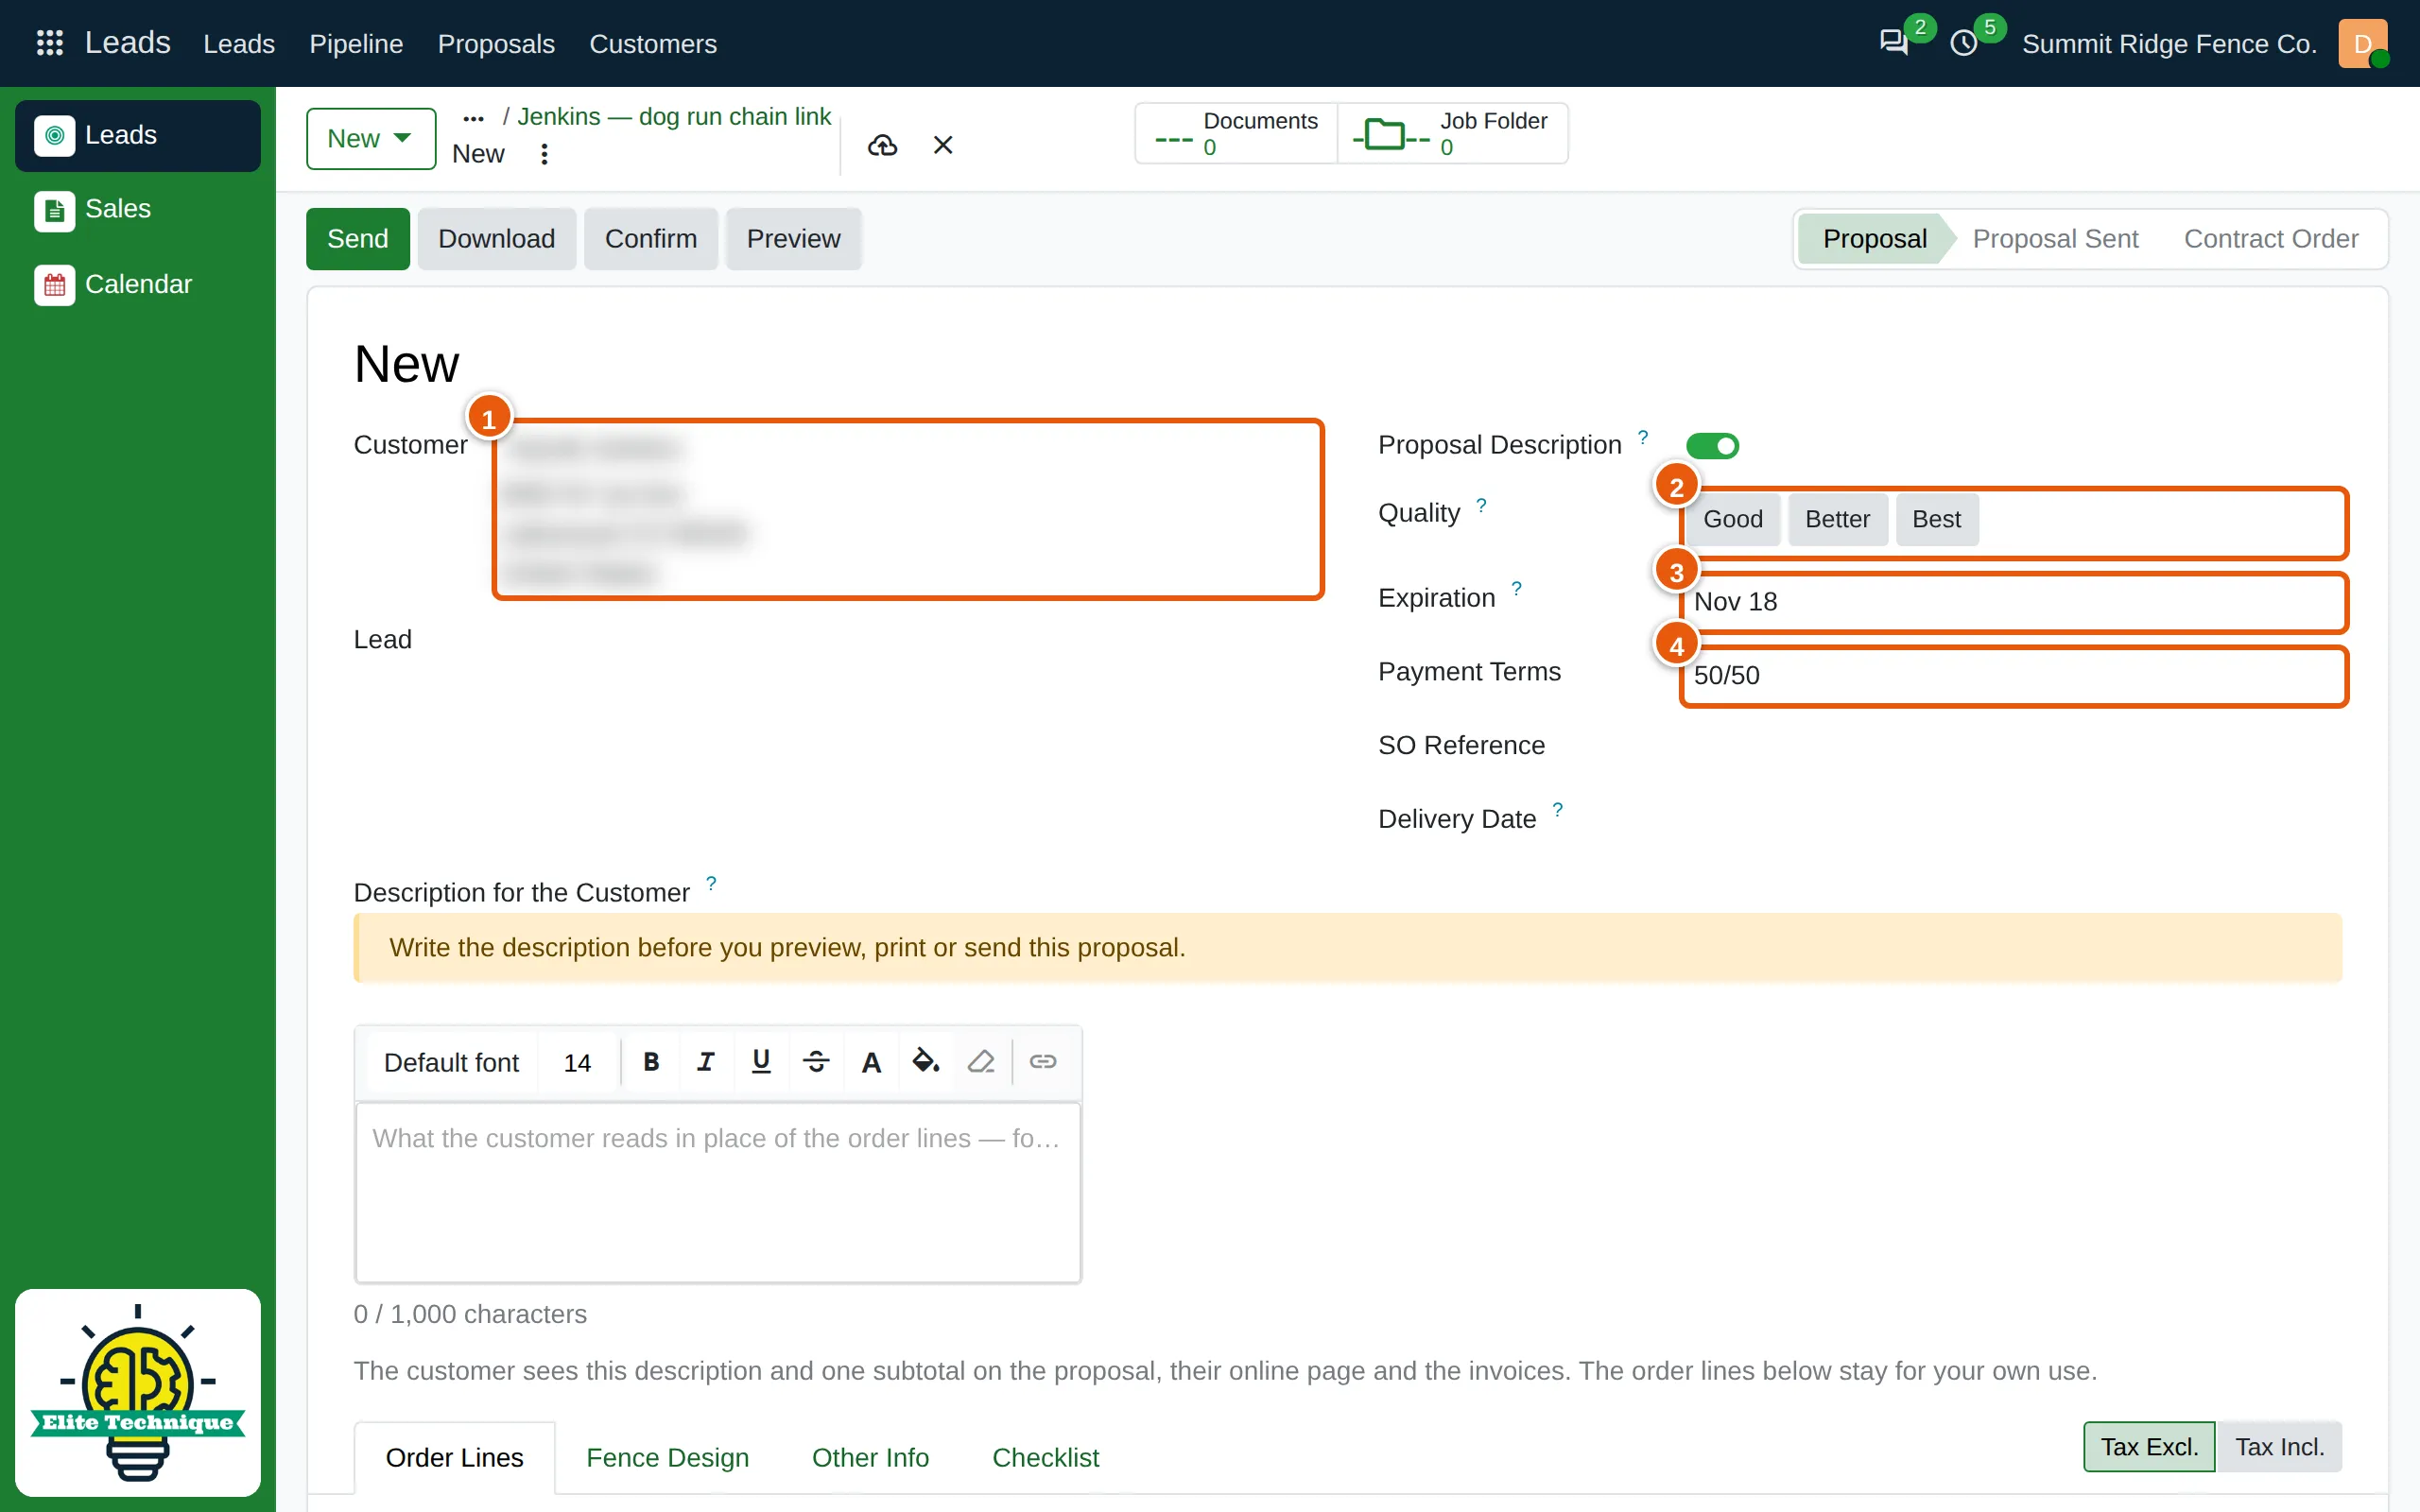Viewport: 2420px width, 1512px height.
Task: Select Good quality option
Action: (x=1733, y=519)
